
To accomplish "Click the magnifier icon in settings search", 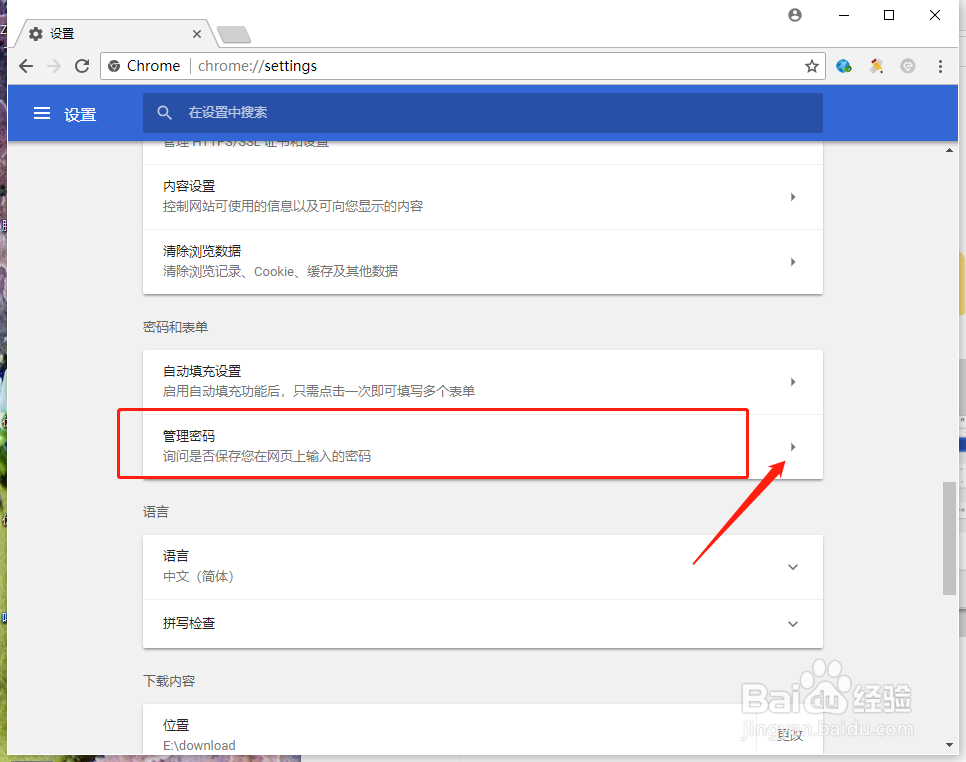I will (164, 112).
